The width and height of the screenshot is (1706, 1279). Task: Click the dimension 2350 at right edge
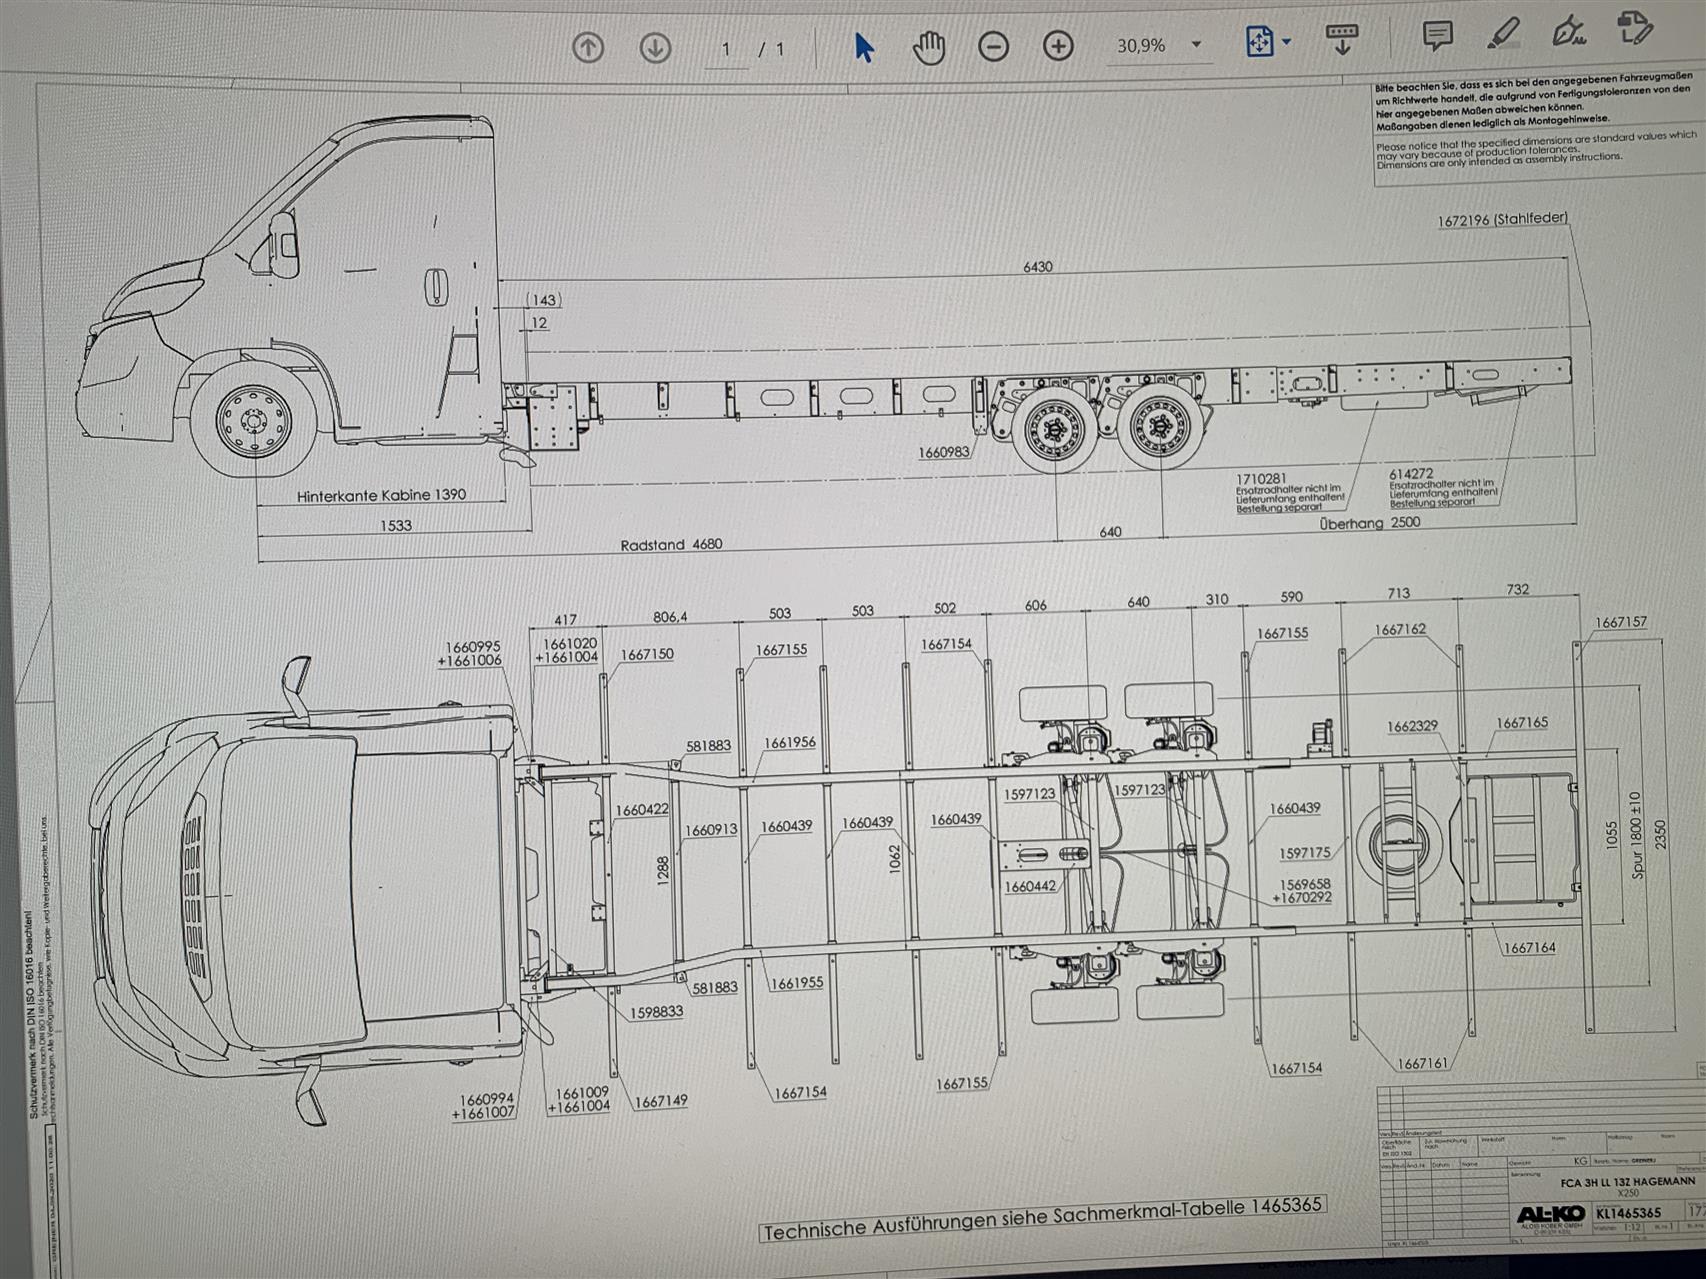point(1661,835)
